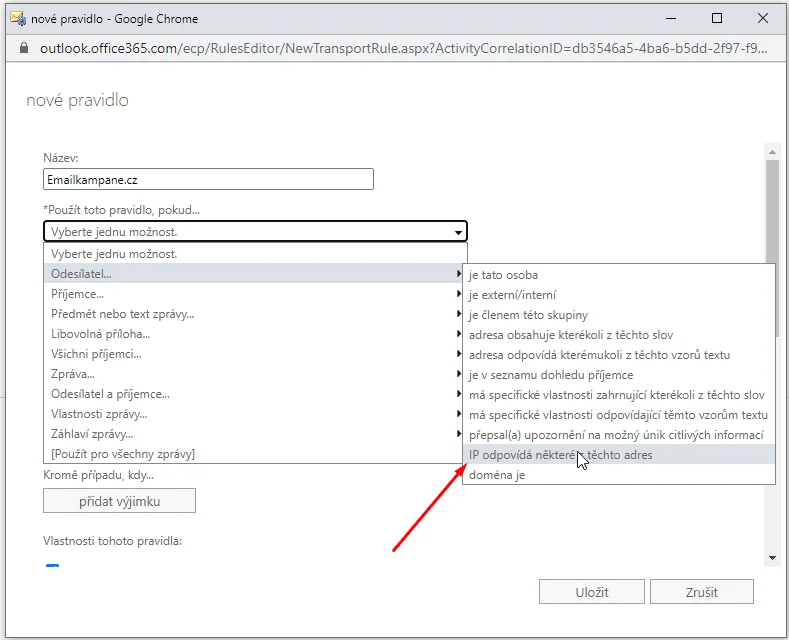Expand arrow beside 'Vlastnosti zprávy...' row
The height and width of the screenshot is (641, 789).
(458, 414)
